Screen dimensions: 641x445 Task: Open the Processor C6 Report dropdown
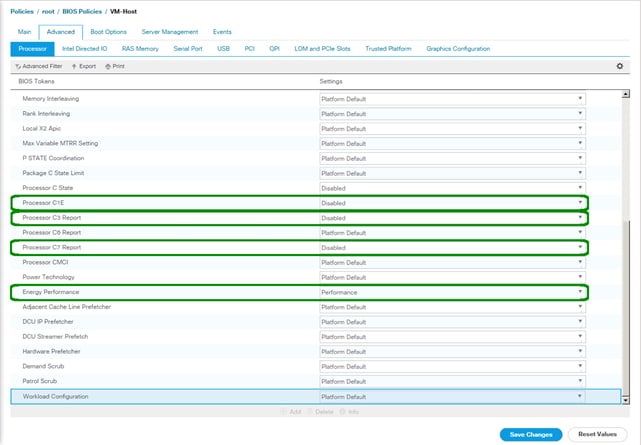(452, 233)
